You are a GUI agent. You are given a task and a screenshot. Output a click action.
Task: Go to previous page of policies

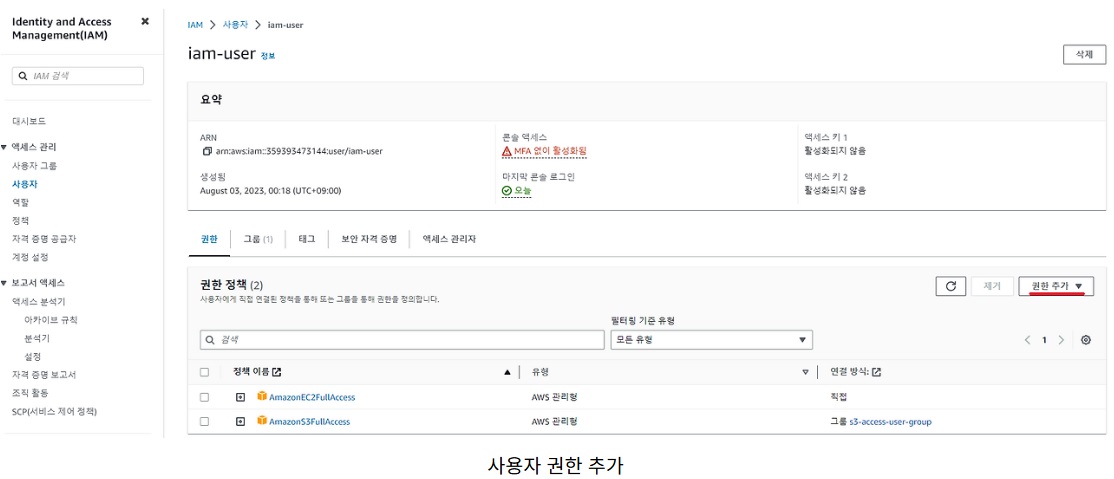pyautogui.click(x=1027, y=340)
